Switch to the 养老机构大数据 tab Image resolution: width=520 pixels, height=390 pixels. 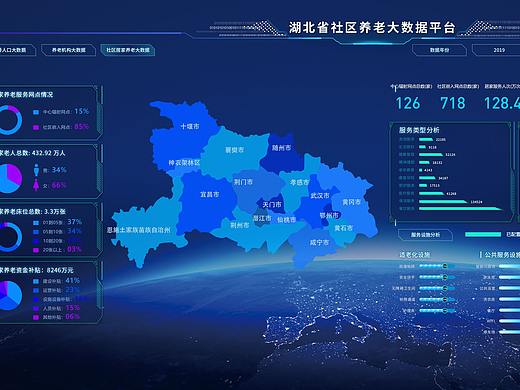point(68,50)
